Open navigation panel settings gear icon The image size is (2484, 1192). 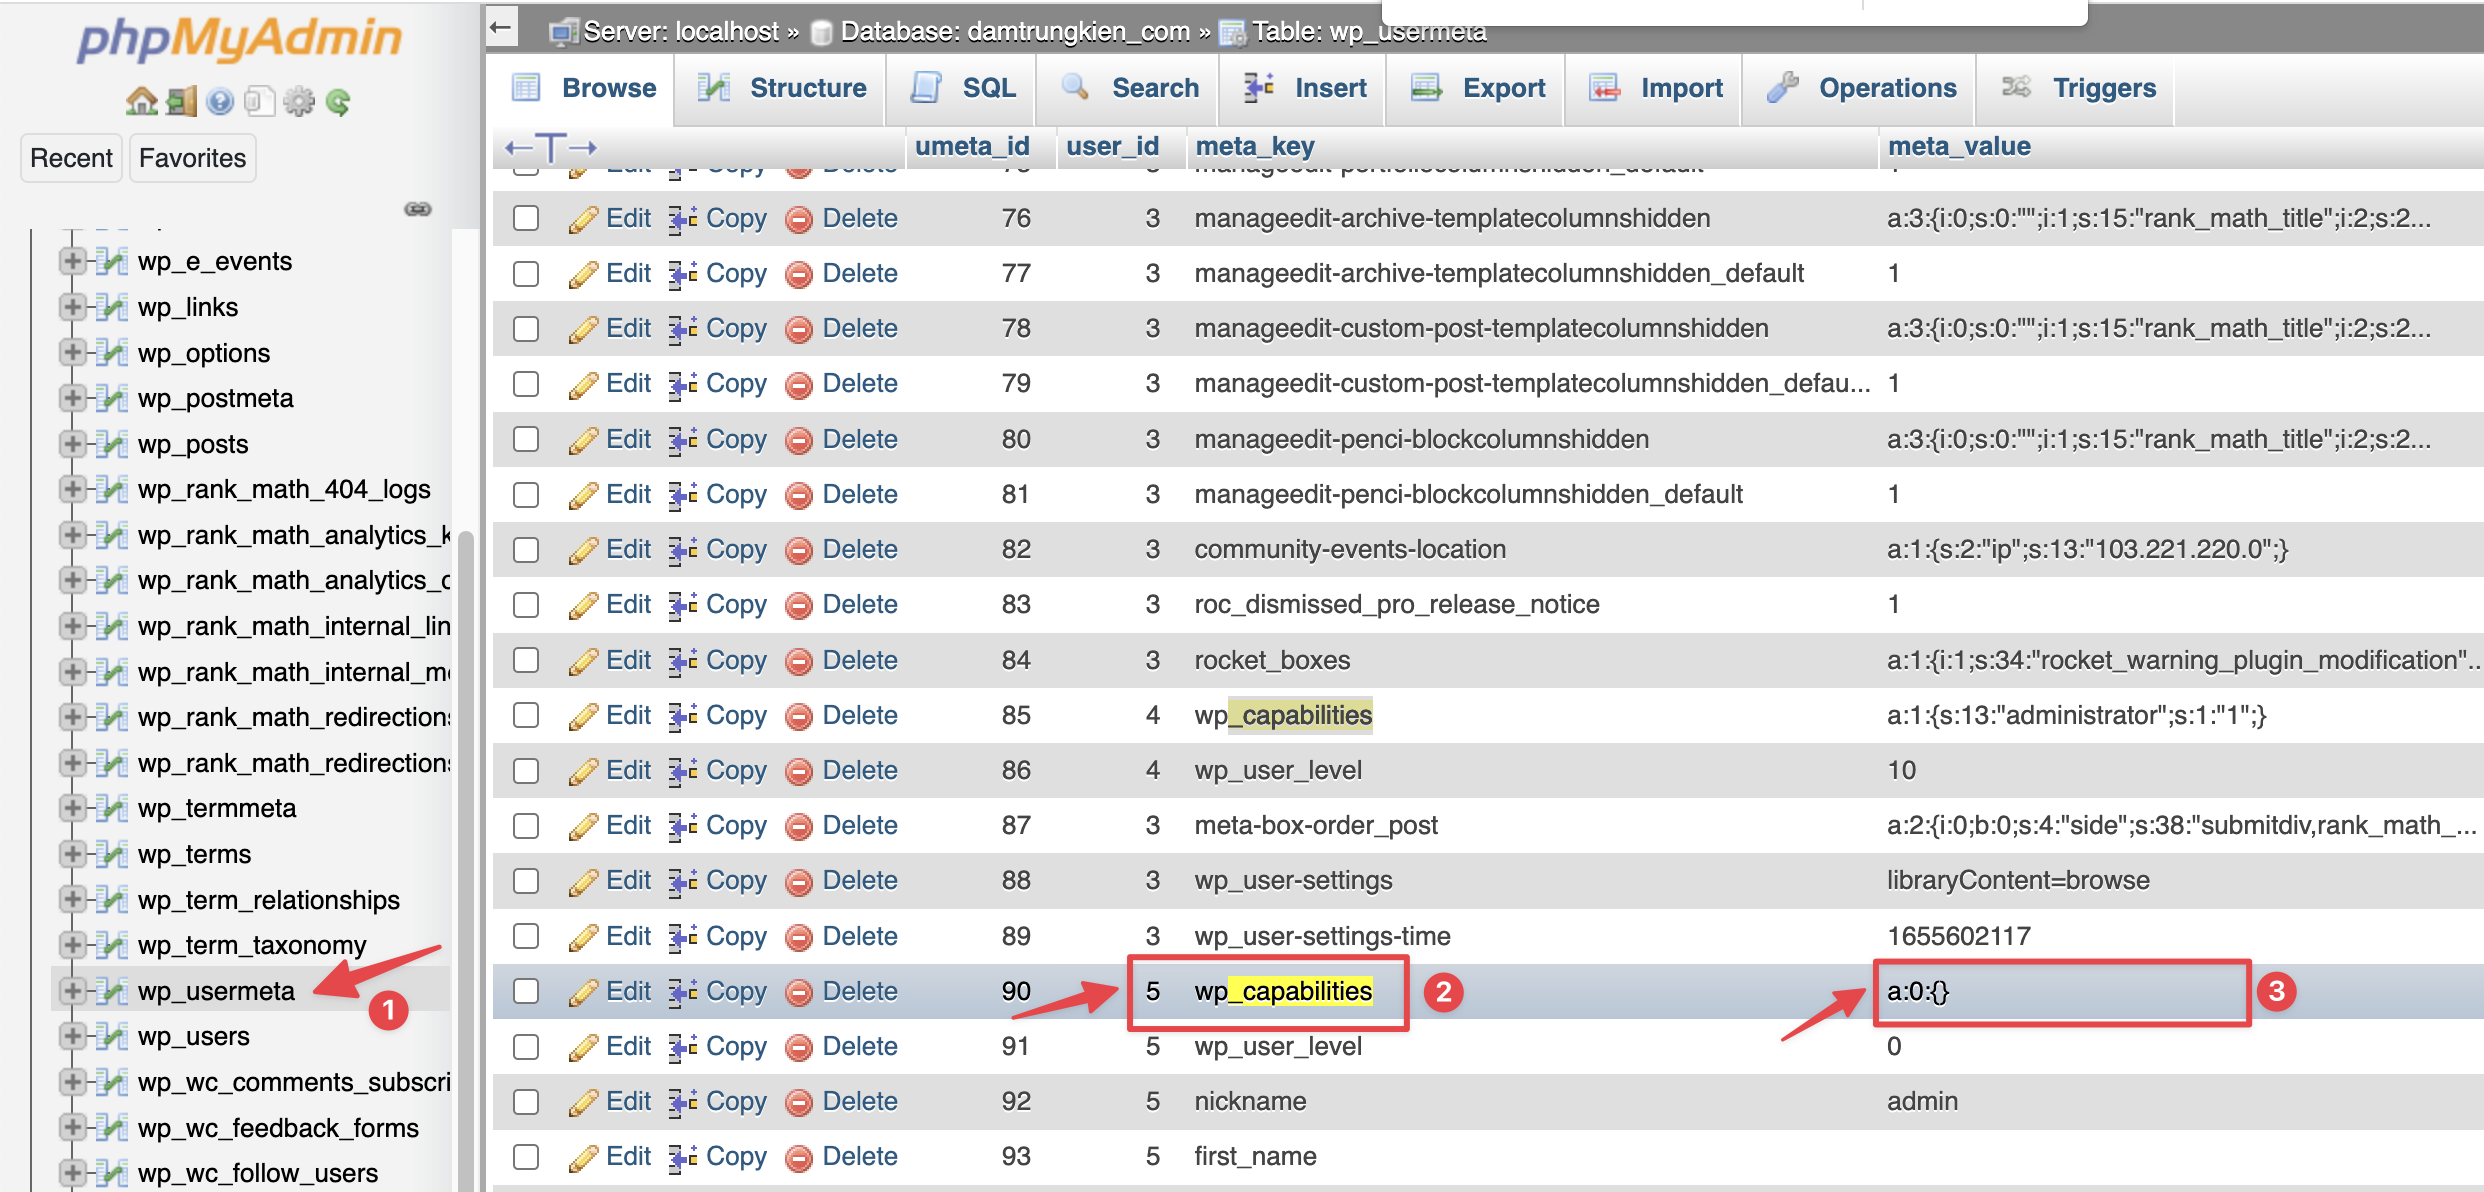coord(298,102)
